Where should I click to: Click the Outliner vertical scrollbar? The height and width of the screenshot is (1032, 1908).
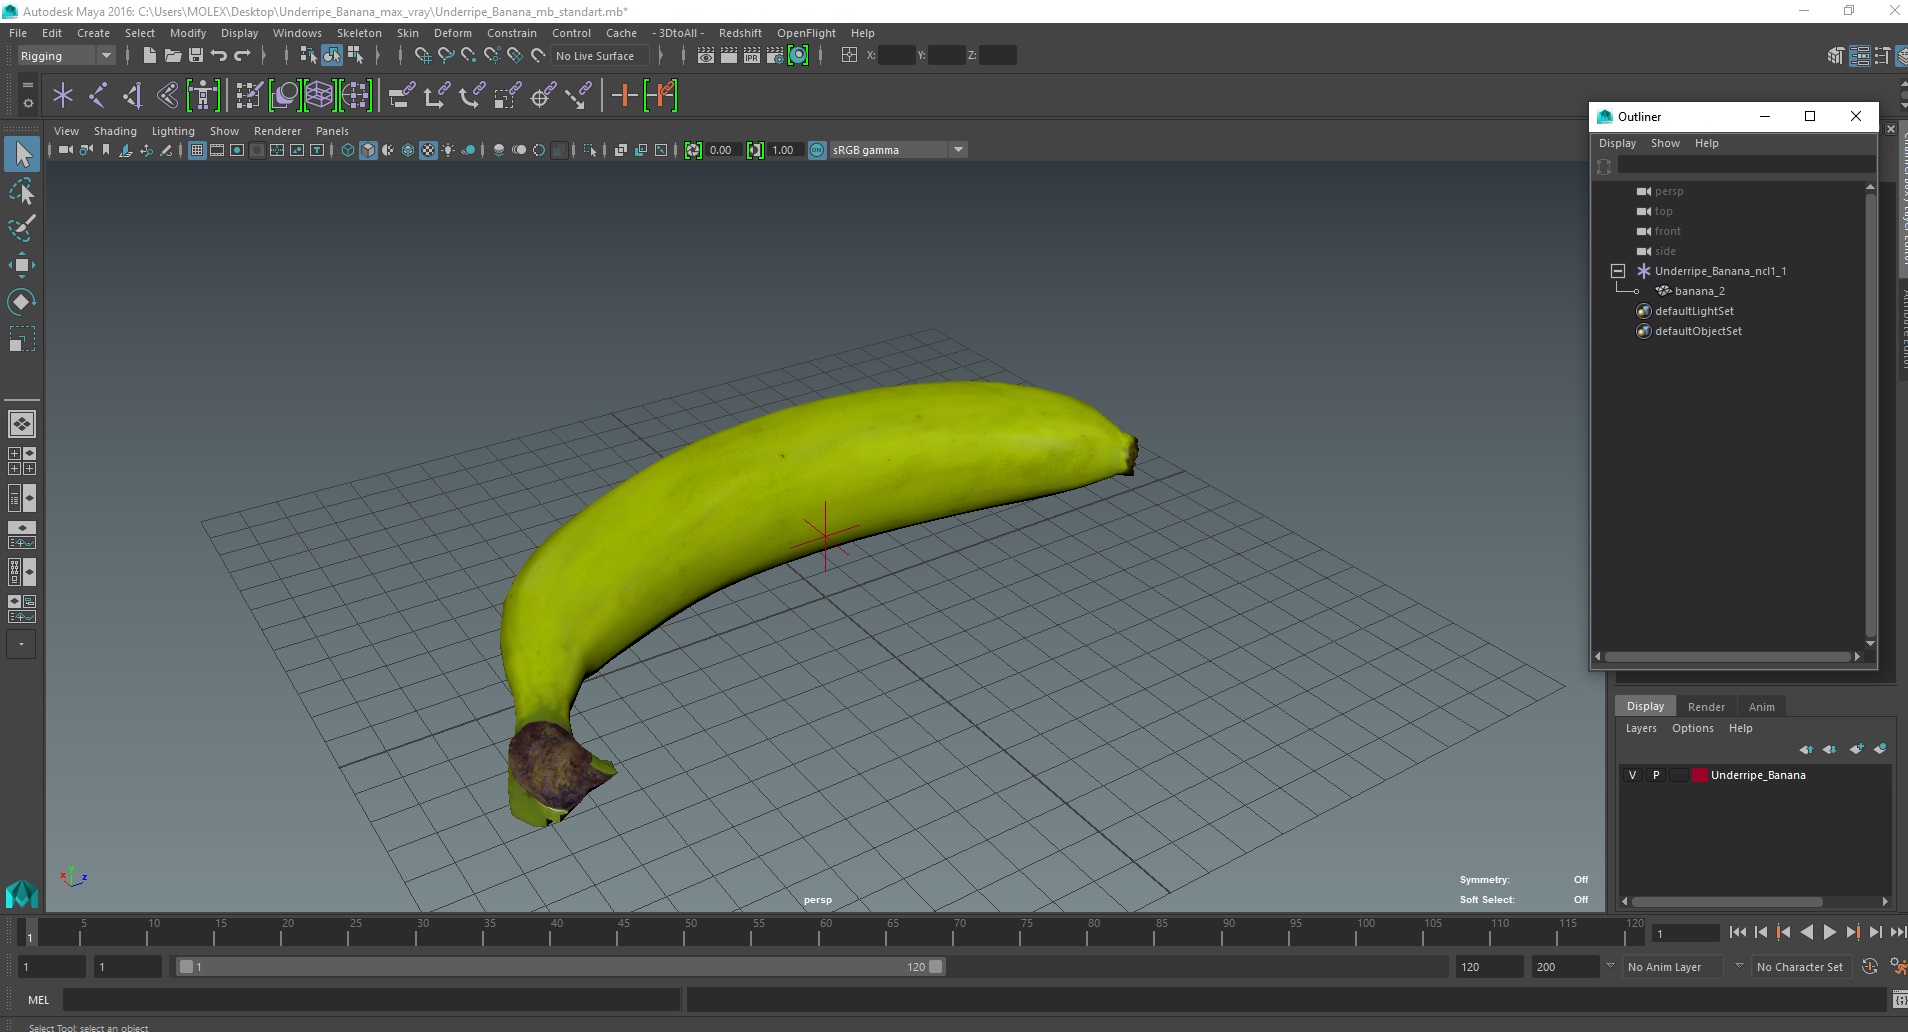pyautogui.click(x=1870, y=414)
